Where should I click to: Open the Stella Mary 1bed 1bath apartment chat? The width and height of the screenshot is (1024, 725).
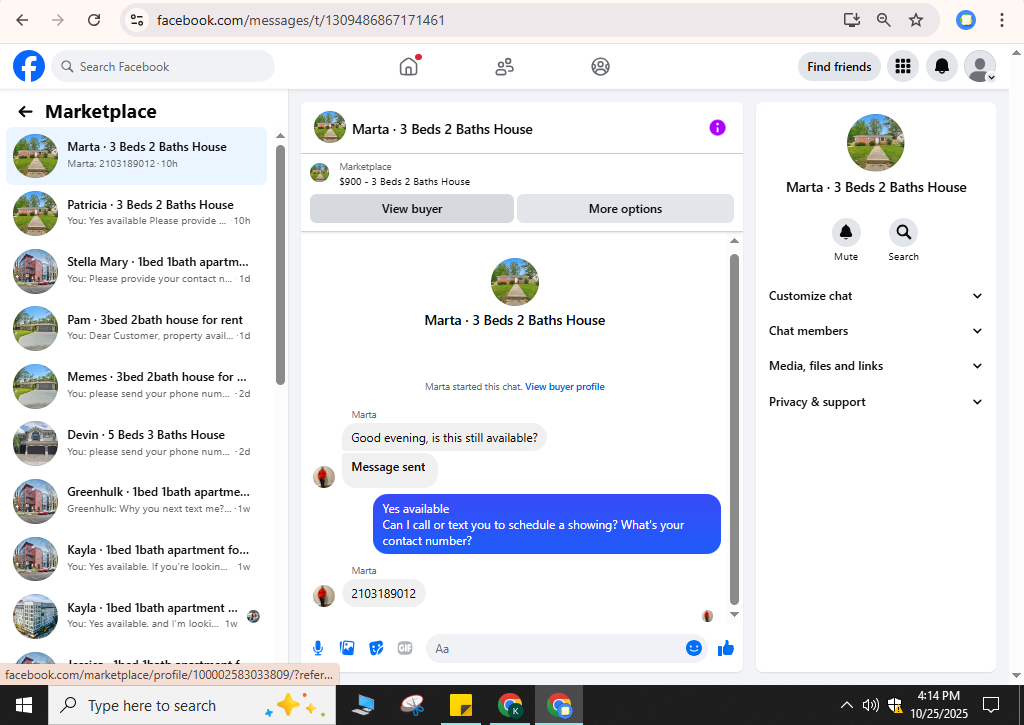(136, 270)
